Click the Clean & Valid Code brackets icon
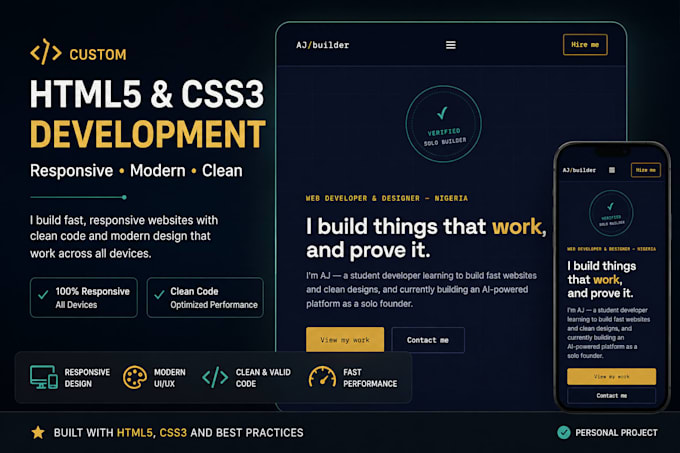The width and height of the screenshot is (680, 453). click(215, 377)
